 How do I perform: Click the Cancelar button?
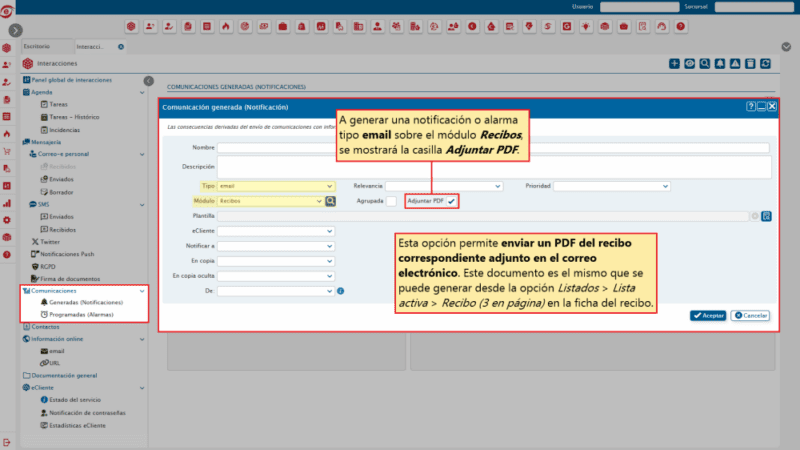click(751, 315)
